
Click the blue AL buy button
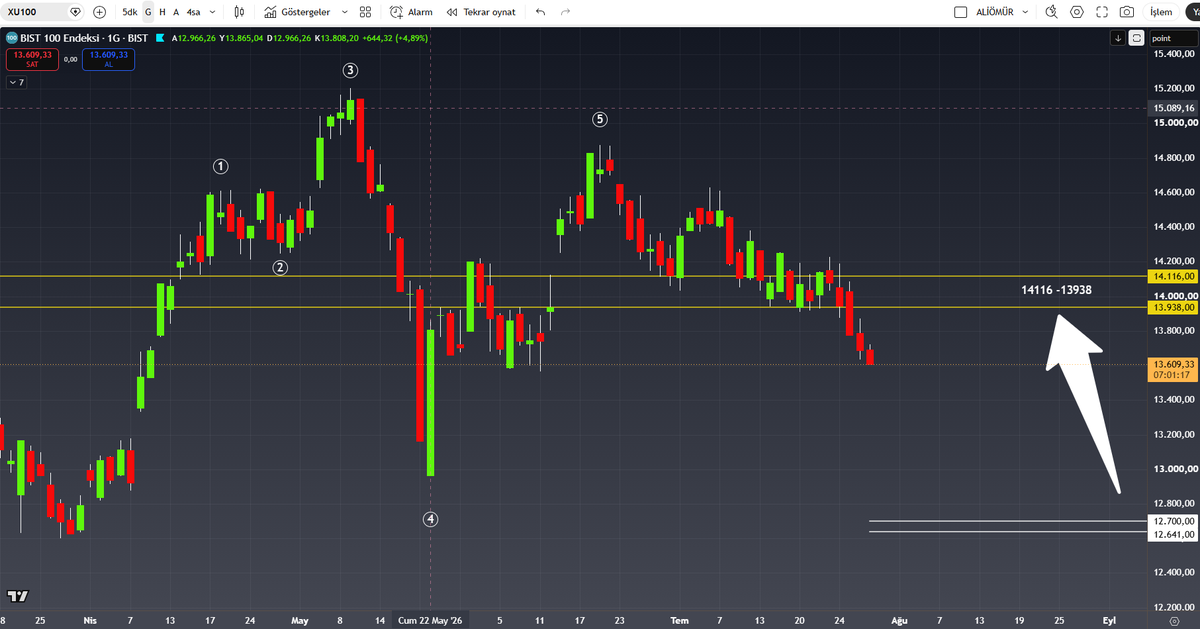pos(109,59)
